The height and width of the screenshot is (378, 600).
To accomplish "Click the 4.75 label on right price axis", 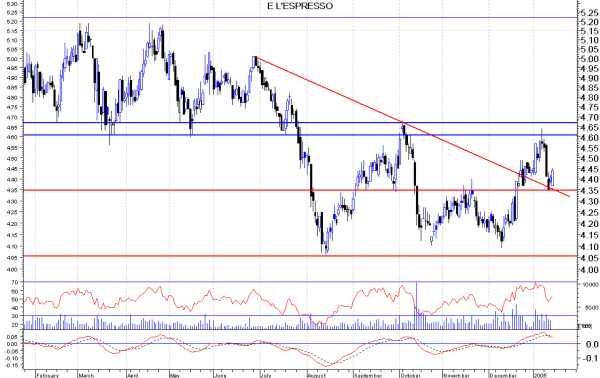I will coord(589,107).
